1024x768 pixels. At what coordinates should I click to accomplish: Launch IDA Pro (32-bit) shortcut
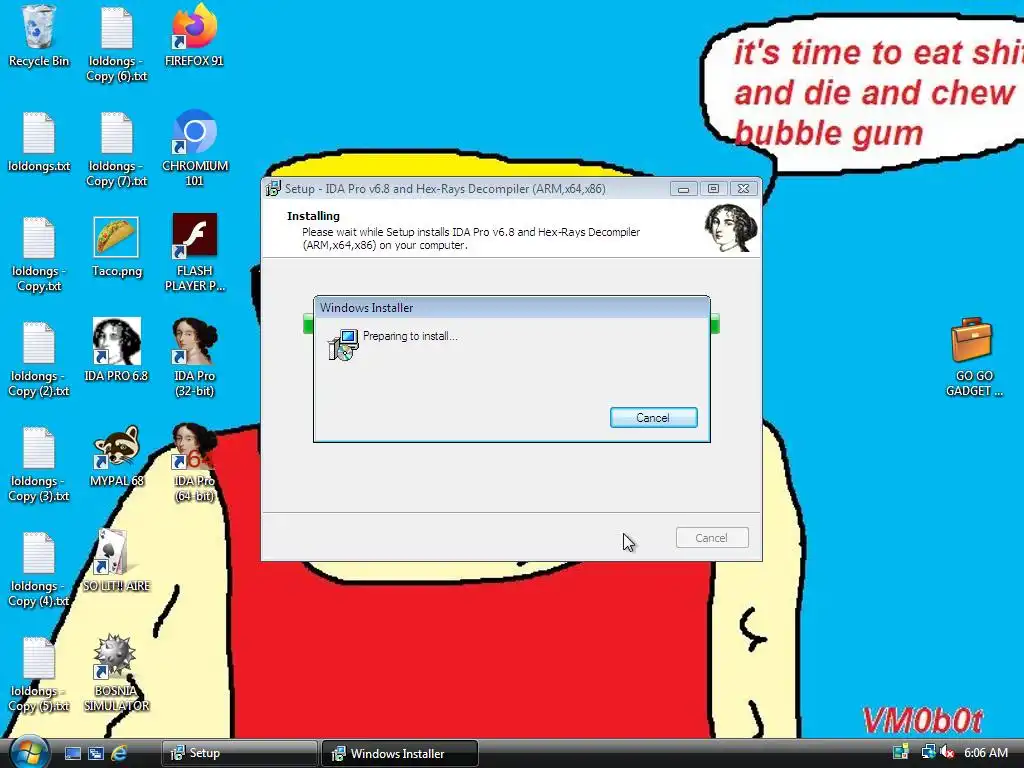(x=195, y=358)
